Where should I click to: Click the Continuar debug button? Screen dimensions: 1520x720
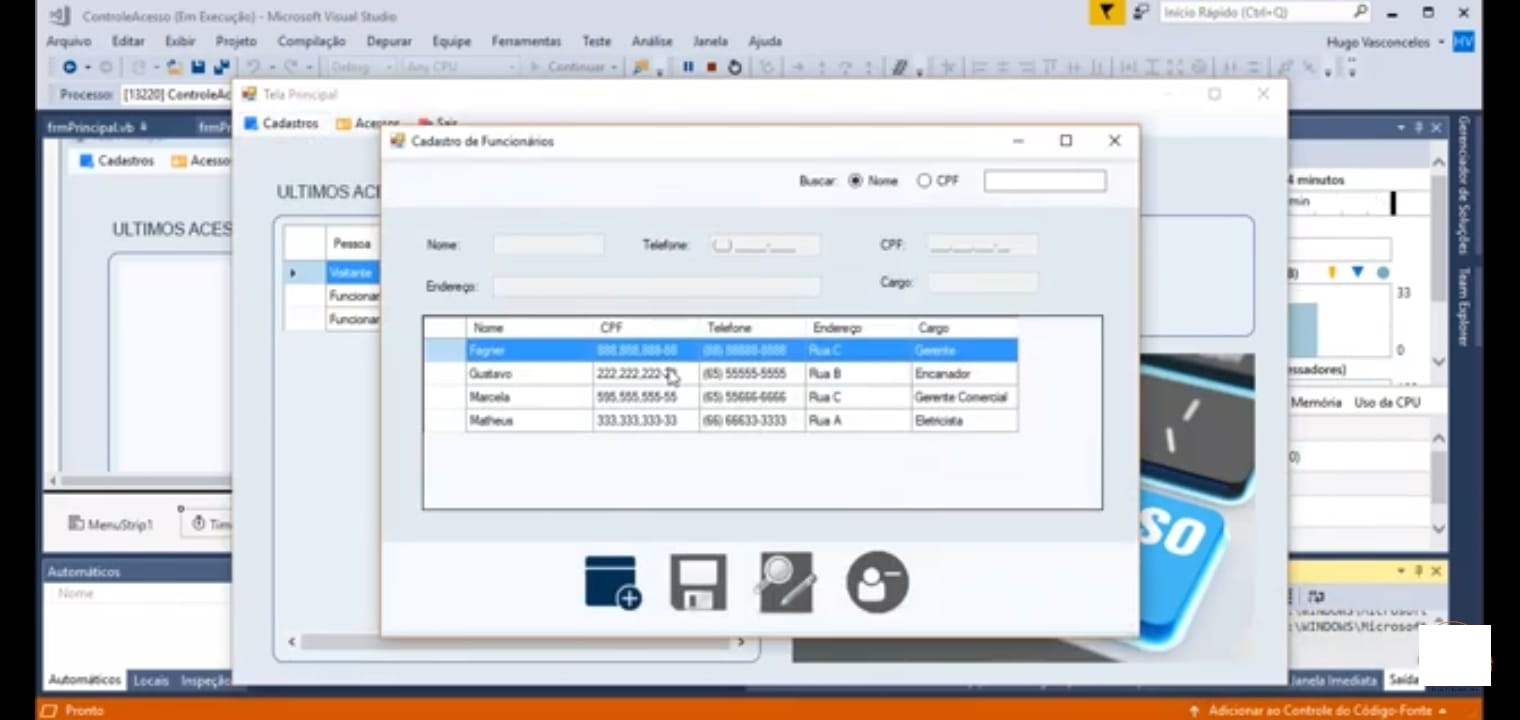point(568,67)
